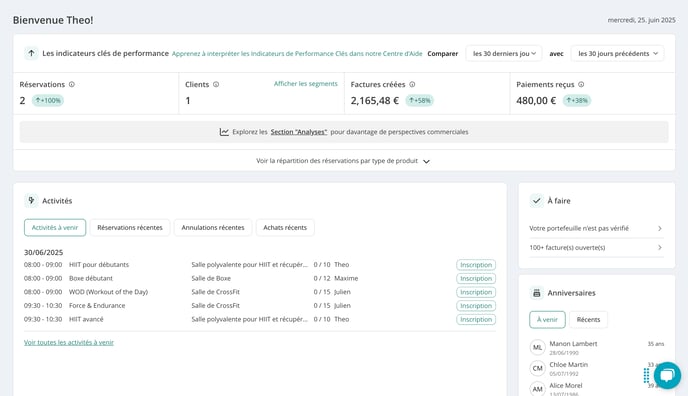
Task: Collapse the performance indicators arrow icon
Action: (31, 54)
